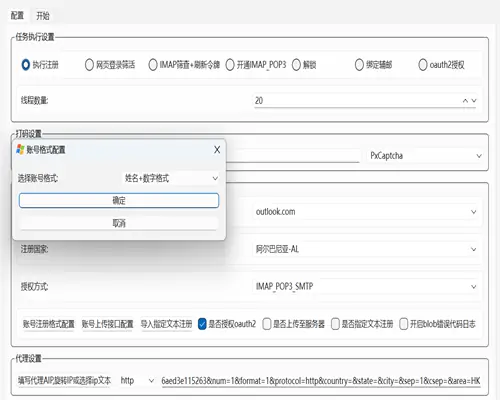Screen dimensions: 500x400
Task: Increase thread count with up arrow
Action: pos(465,100)
